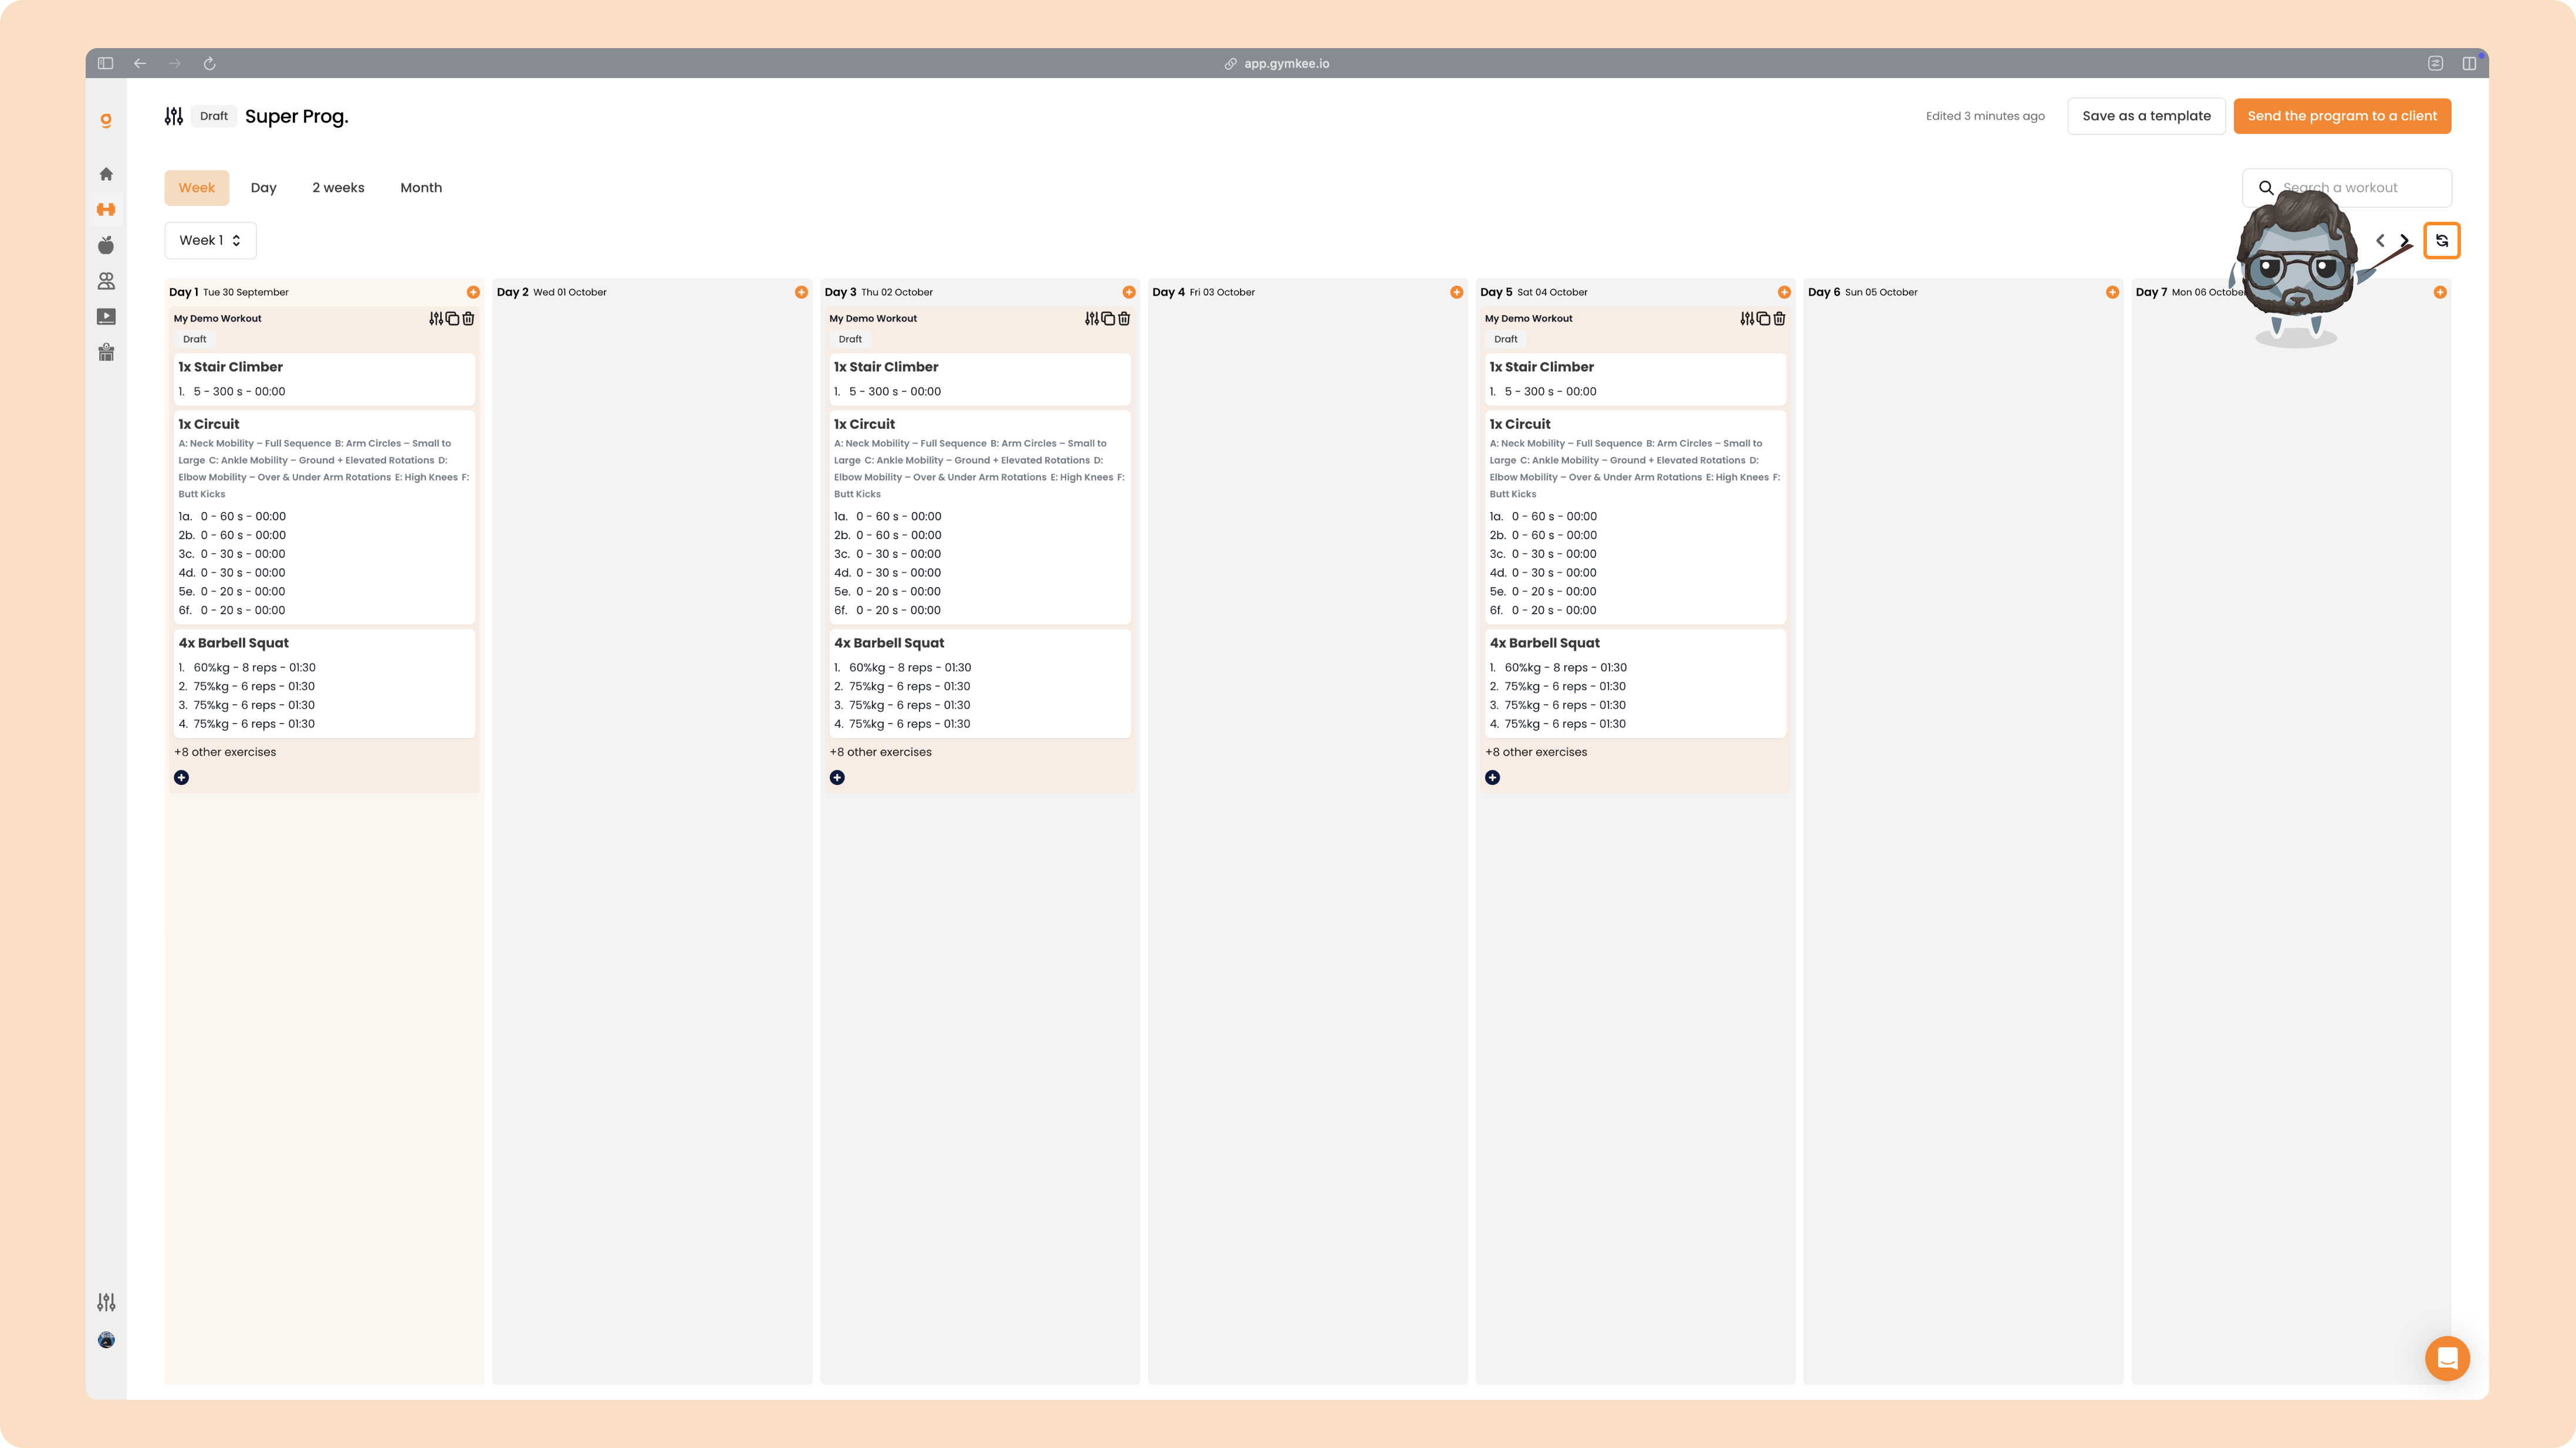
Task: Go to the previous week arrow
Action: [2381, 240]
